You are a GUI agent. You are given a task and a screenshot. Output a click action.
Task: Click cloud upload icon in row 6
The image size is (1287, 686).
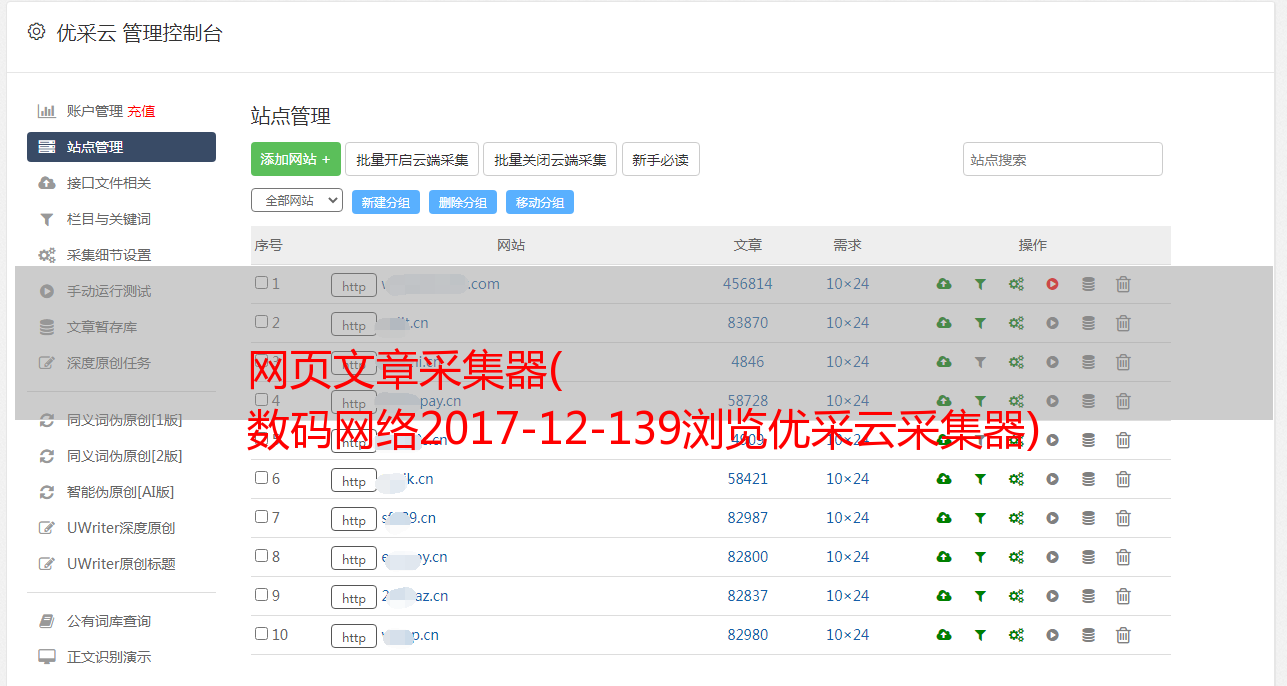pyautogui.click(x=944, y=479)
